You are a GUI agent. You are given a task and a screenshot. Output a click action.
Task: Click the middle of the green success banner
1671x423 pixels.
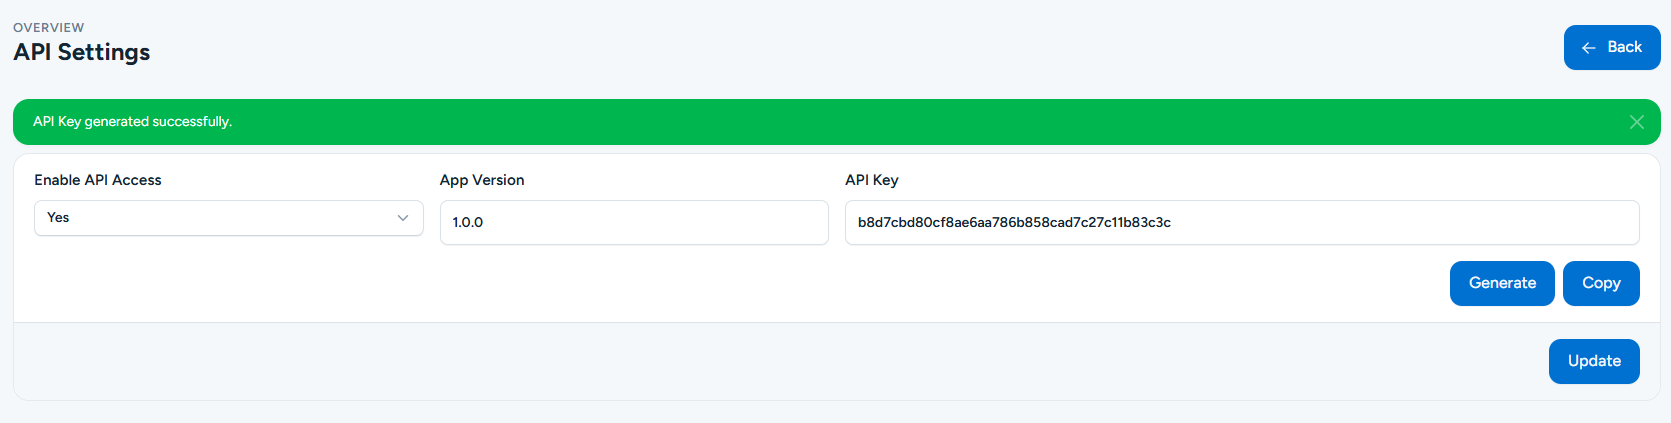click(x=835, y=122)
